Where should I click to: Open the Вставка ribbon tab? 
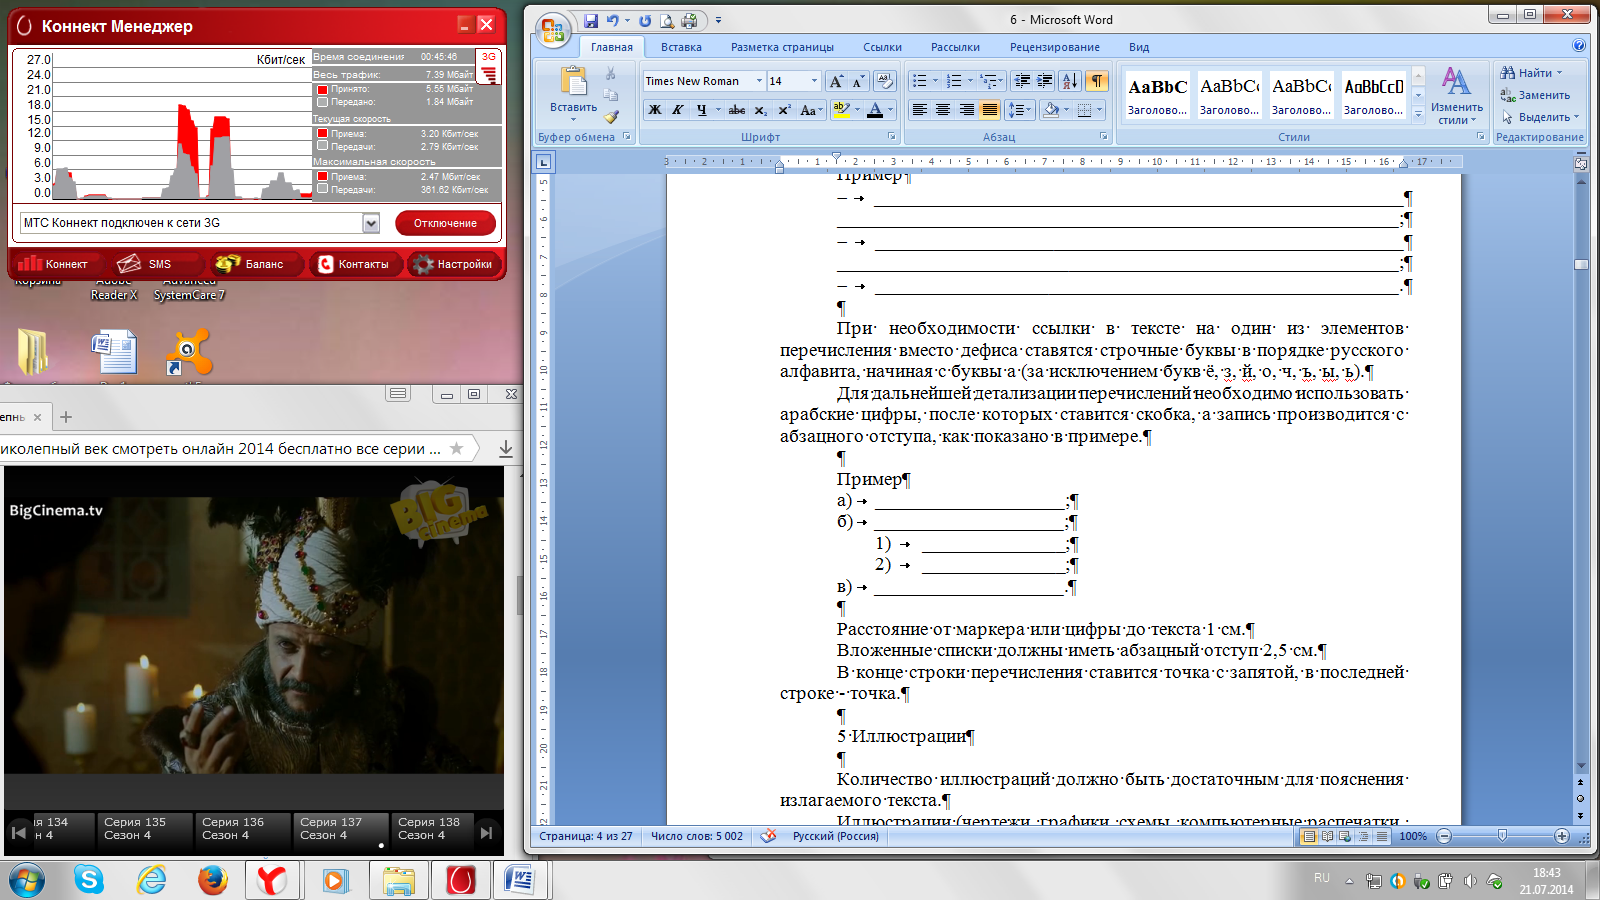(x=681, y=47)
